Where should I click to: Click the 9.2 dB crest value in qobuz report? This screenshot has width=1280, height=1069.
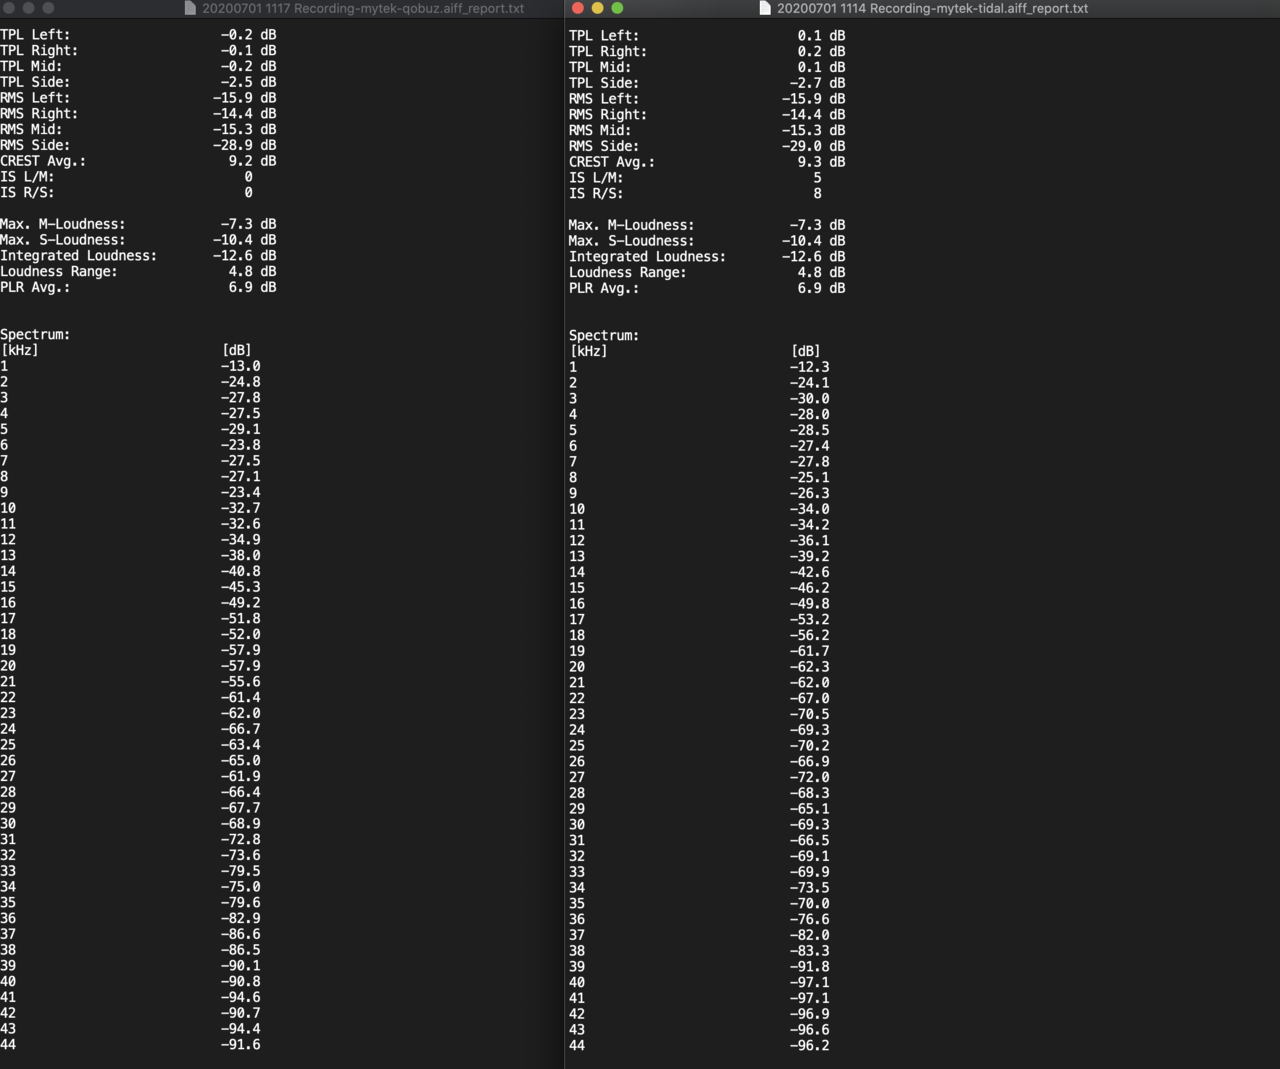(x=252, y=161)
